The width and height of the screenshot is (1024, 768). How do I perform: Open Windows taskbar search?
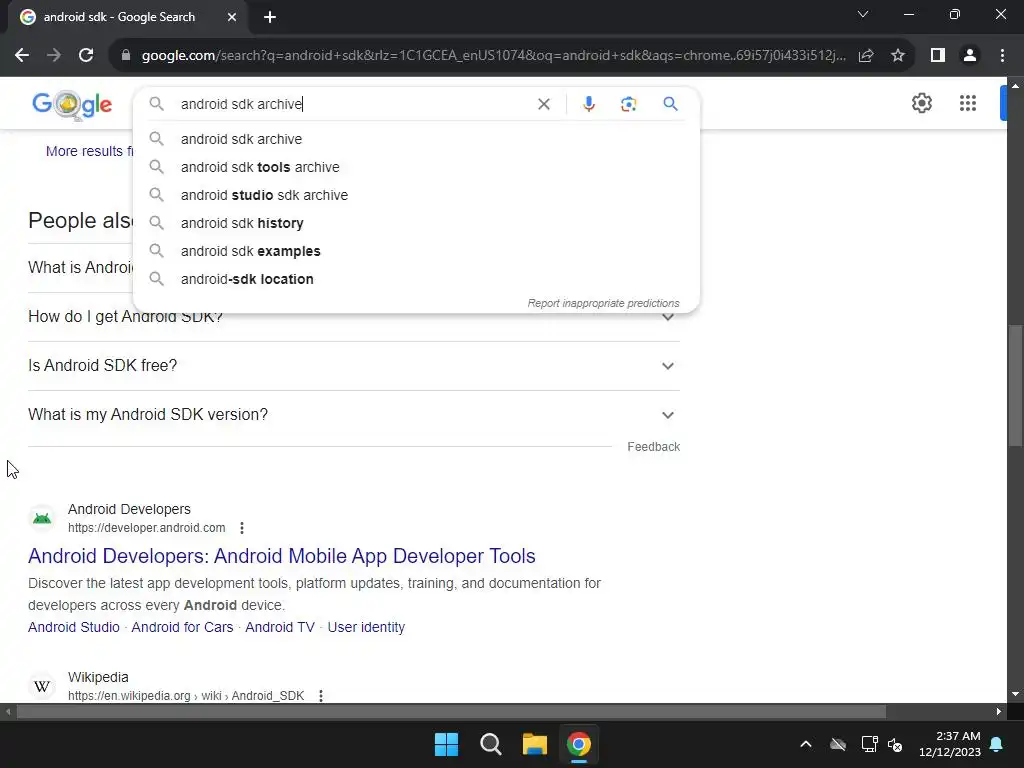pyautogui.click(x=490, y=744)
